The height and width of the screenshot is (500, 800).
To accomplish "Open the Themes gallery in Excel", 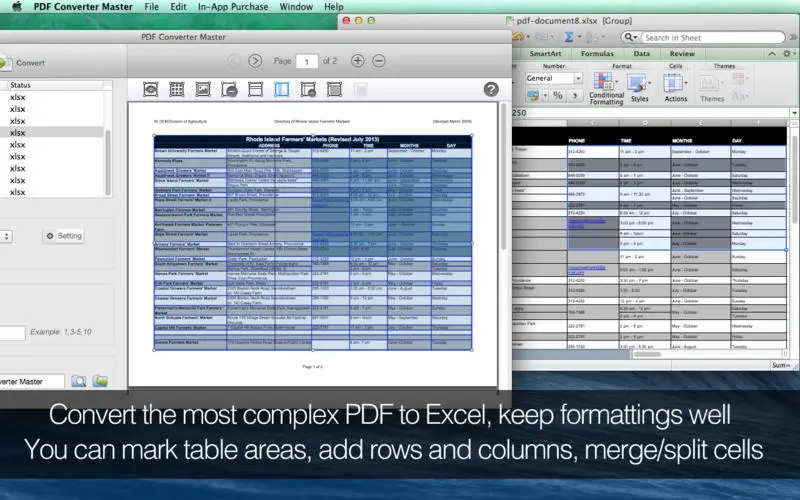I will (712, 88).
